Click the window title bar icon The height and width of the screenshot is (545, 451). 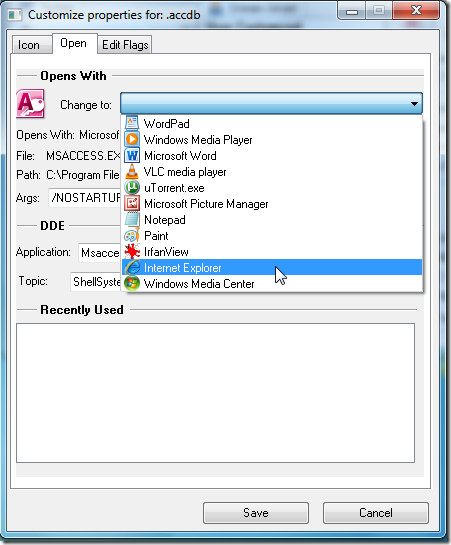pos(15,15)
